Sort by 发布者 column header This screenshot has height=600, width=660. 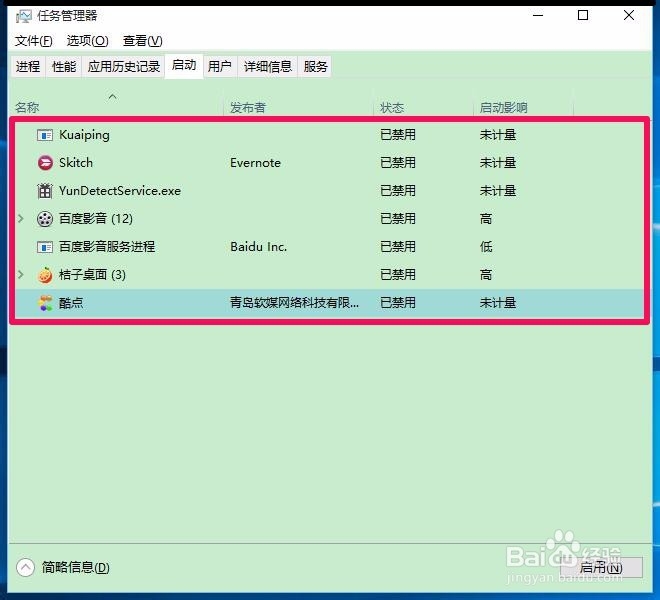tap(248, 108)
